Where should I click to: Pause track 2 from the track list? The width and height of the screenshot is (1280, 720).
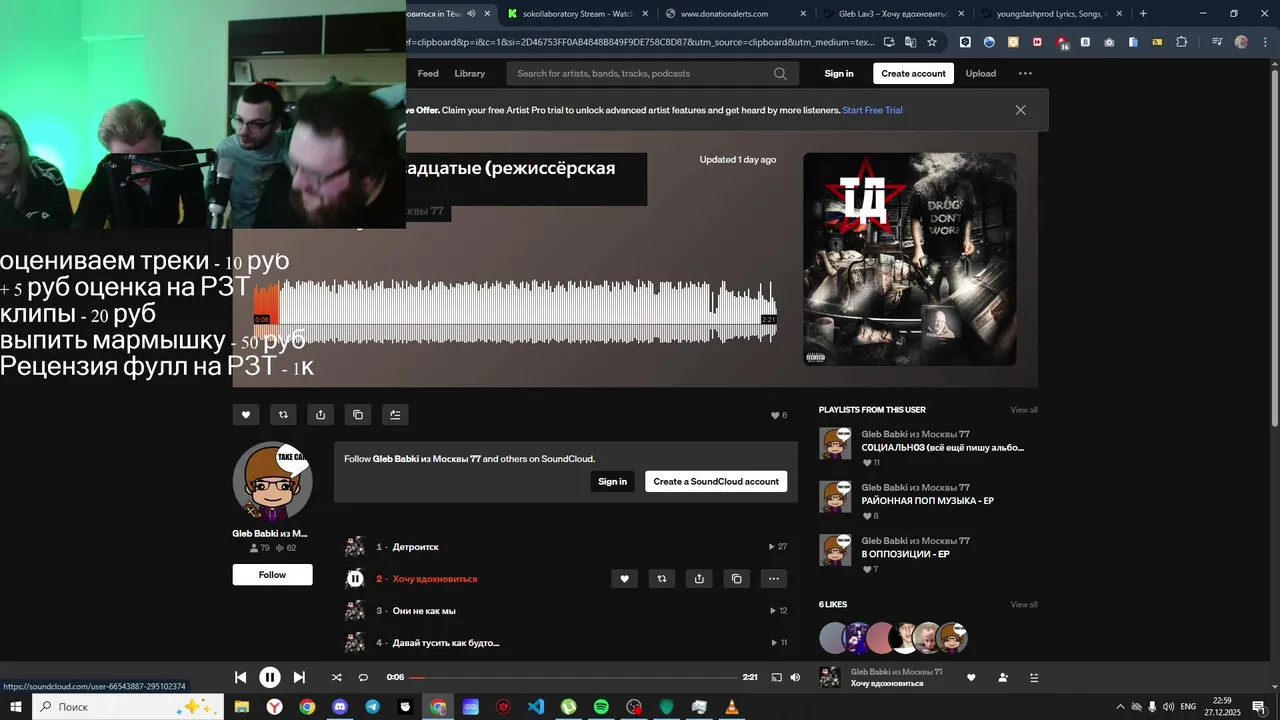(x=355, y=579)
